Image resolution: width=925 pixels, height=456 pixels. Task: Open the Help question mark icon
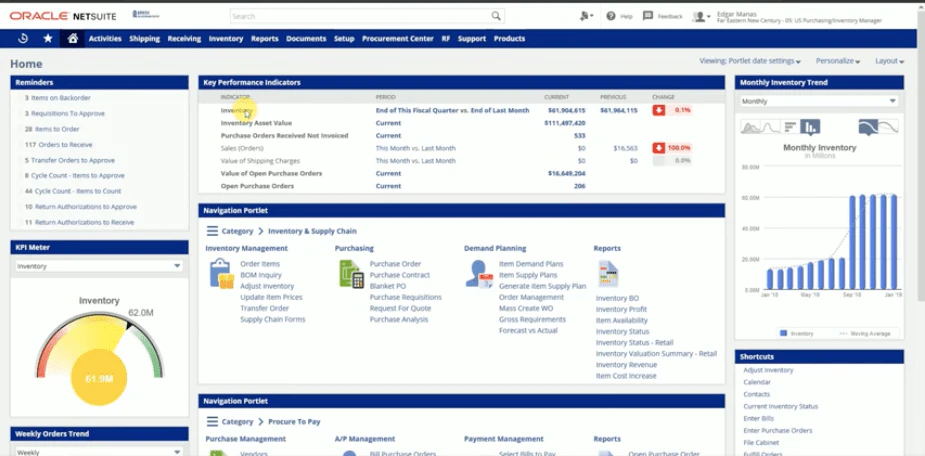(x=611, y=16)
